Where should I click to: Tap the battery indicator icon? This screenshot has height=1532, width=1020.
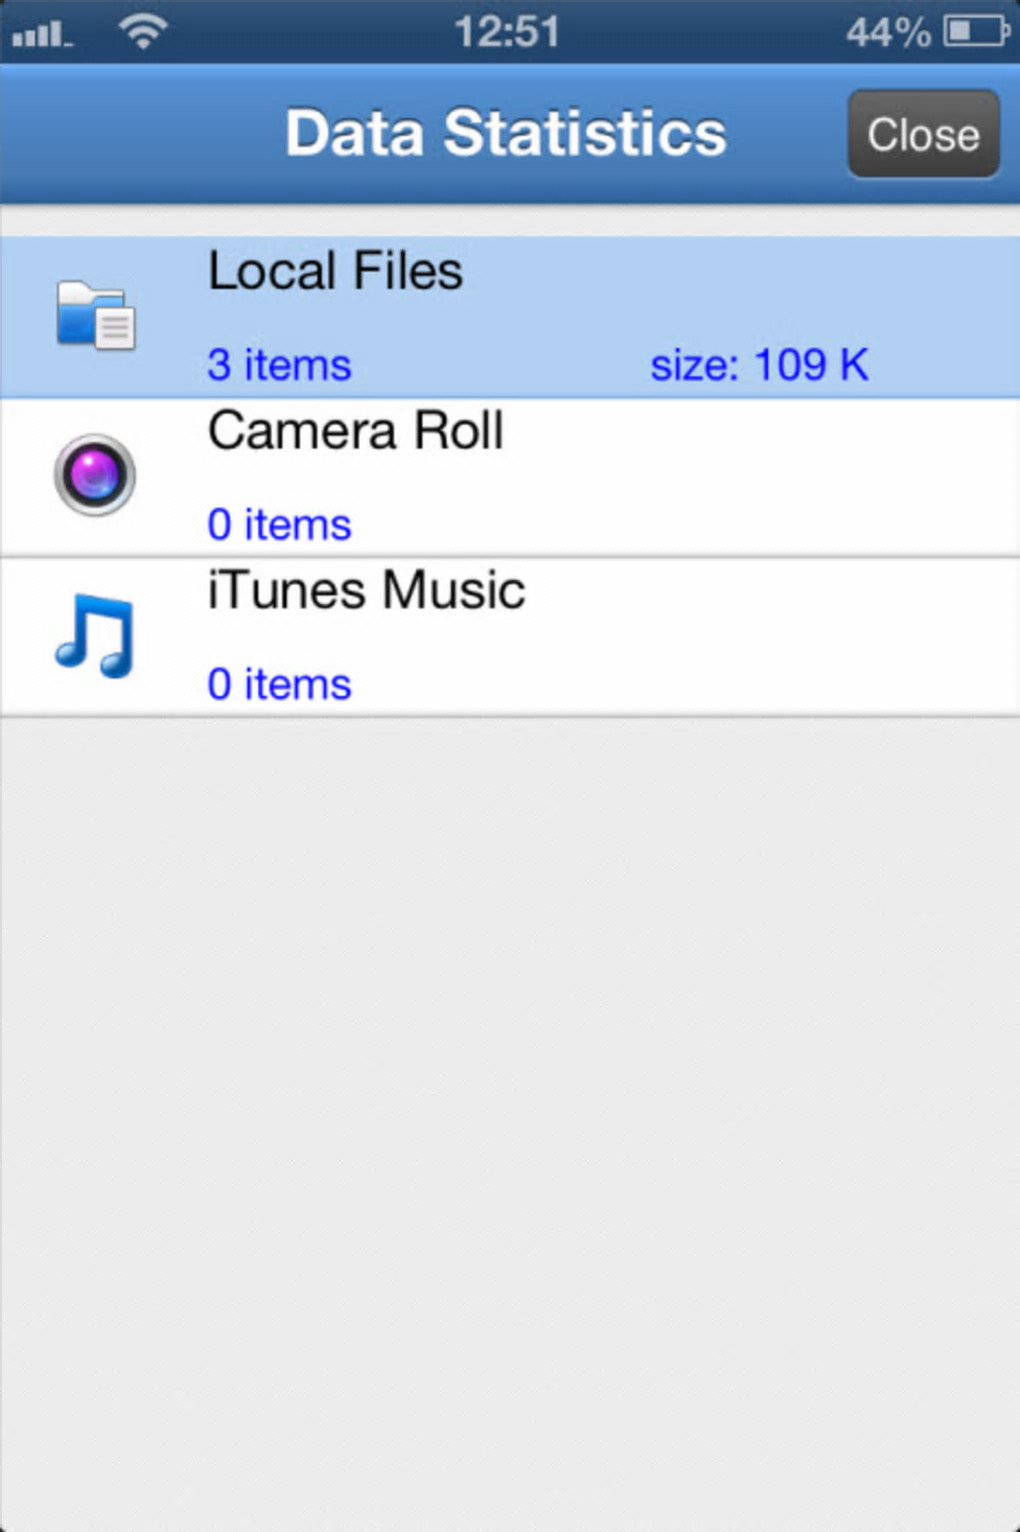tap(976, 32)
